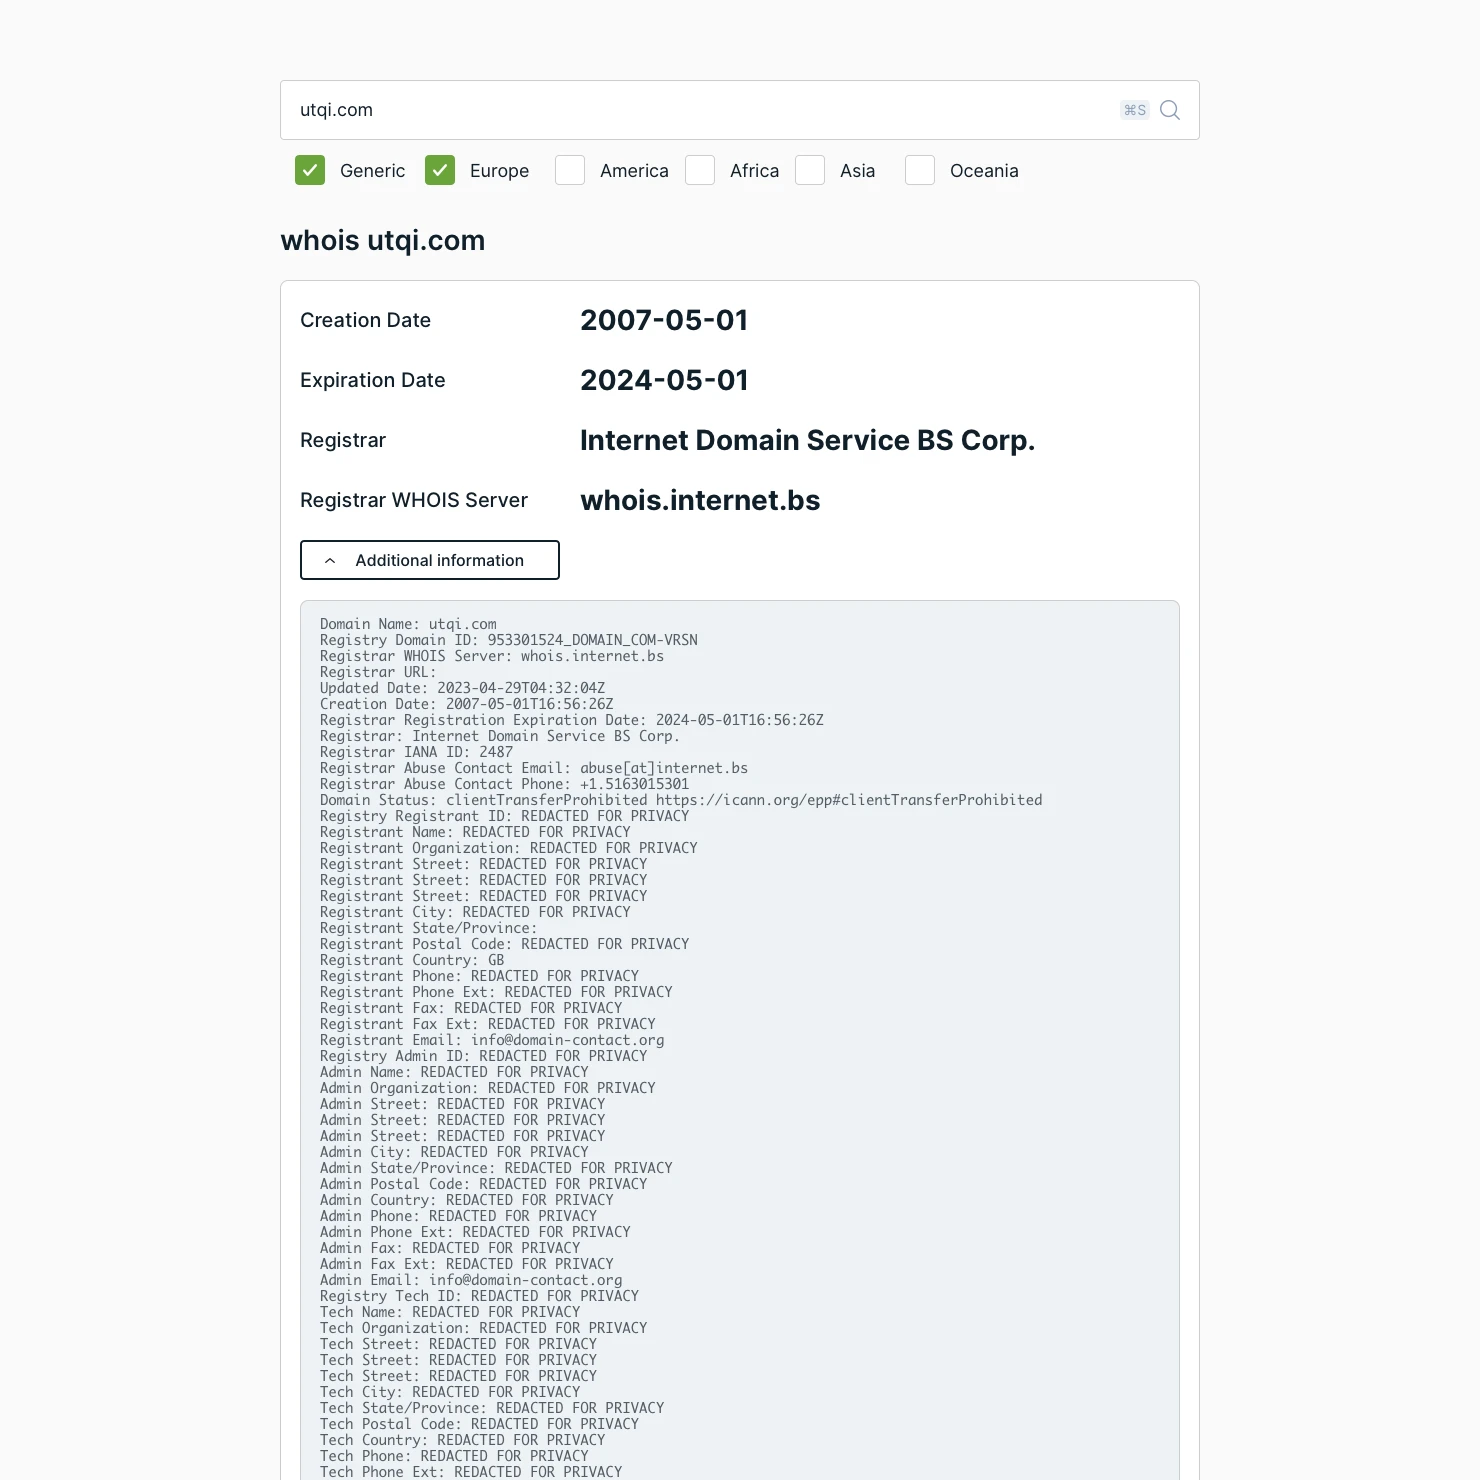1480x1480 pixels.
Task: Click the Oceania label text
Action: tap(984, 171)
